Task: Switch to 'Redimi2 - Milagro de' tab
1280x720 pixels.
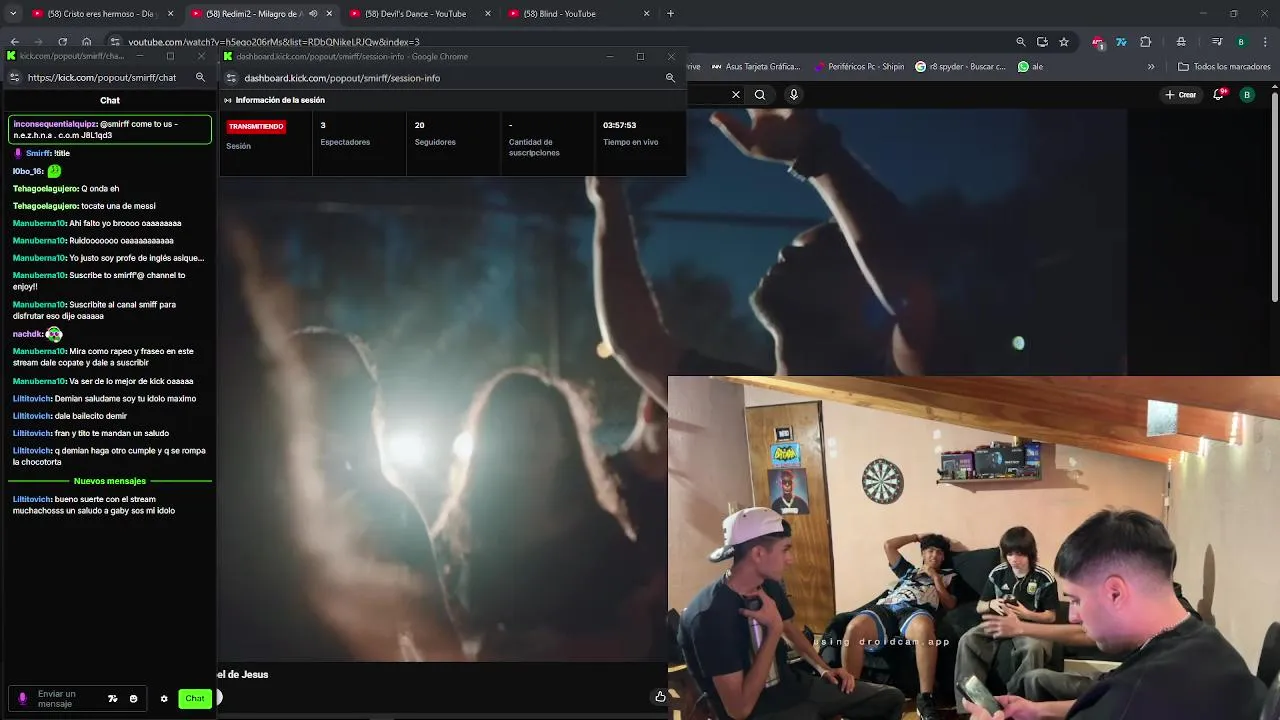Action: click(262, 14)
